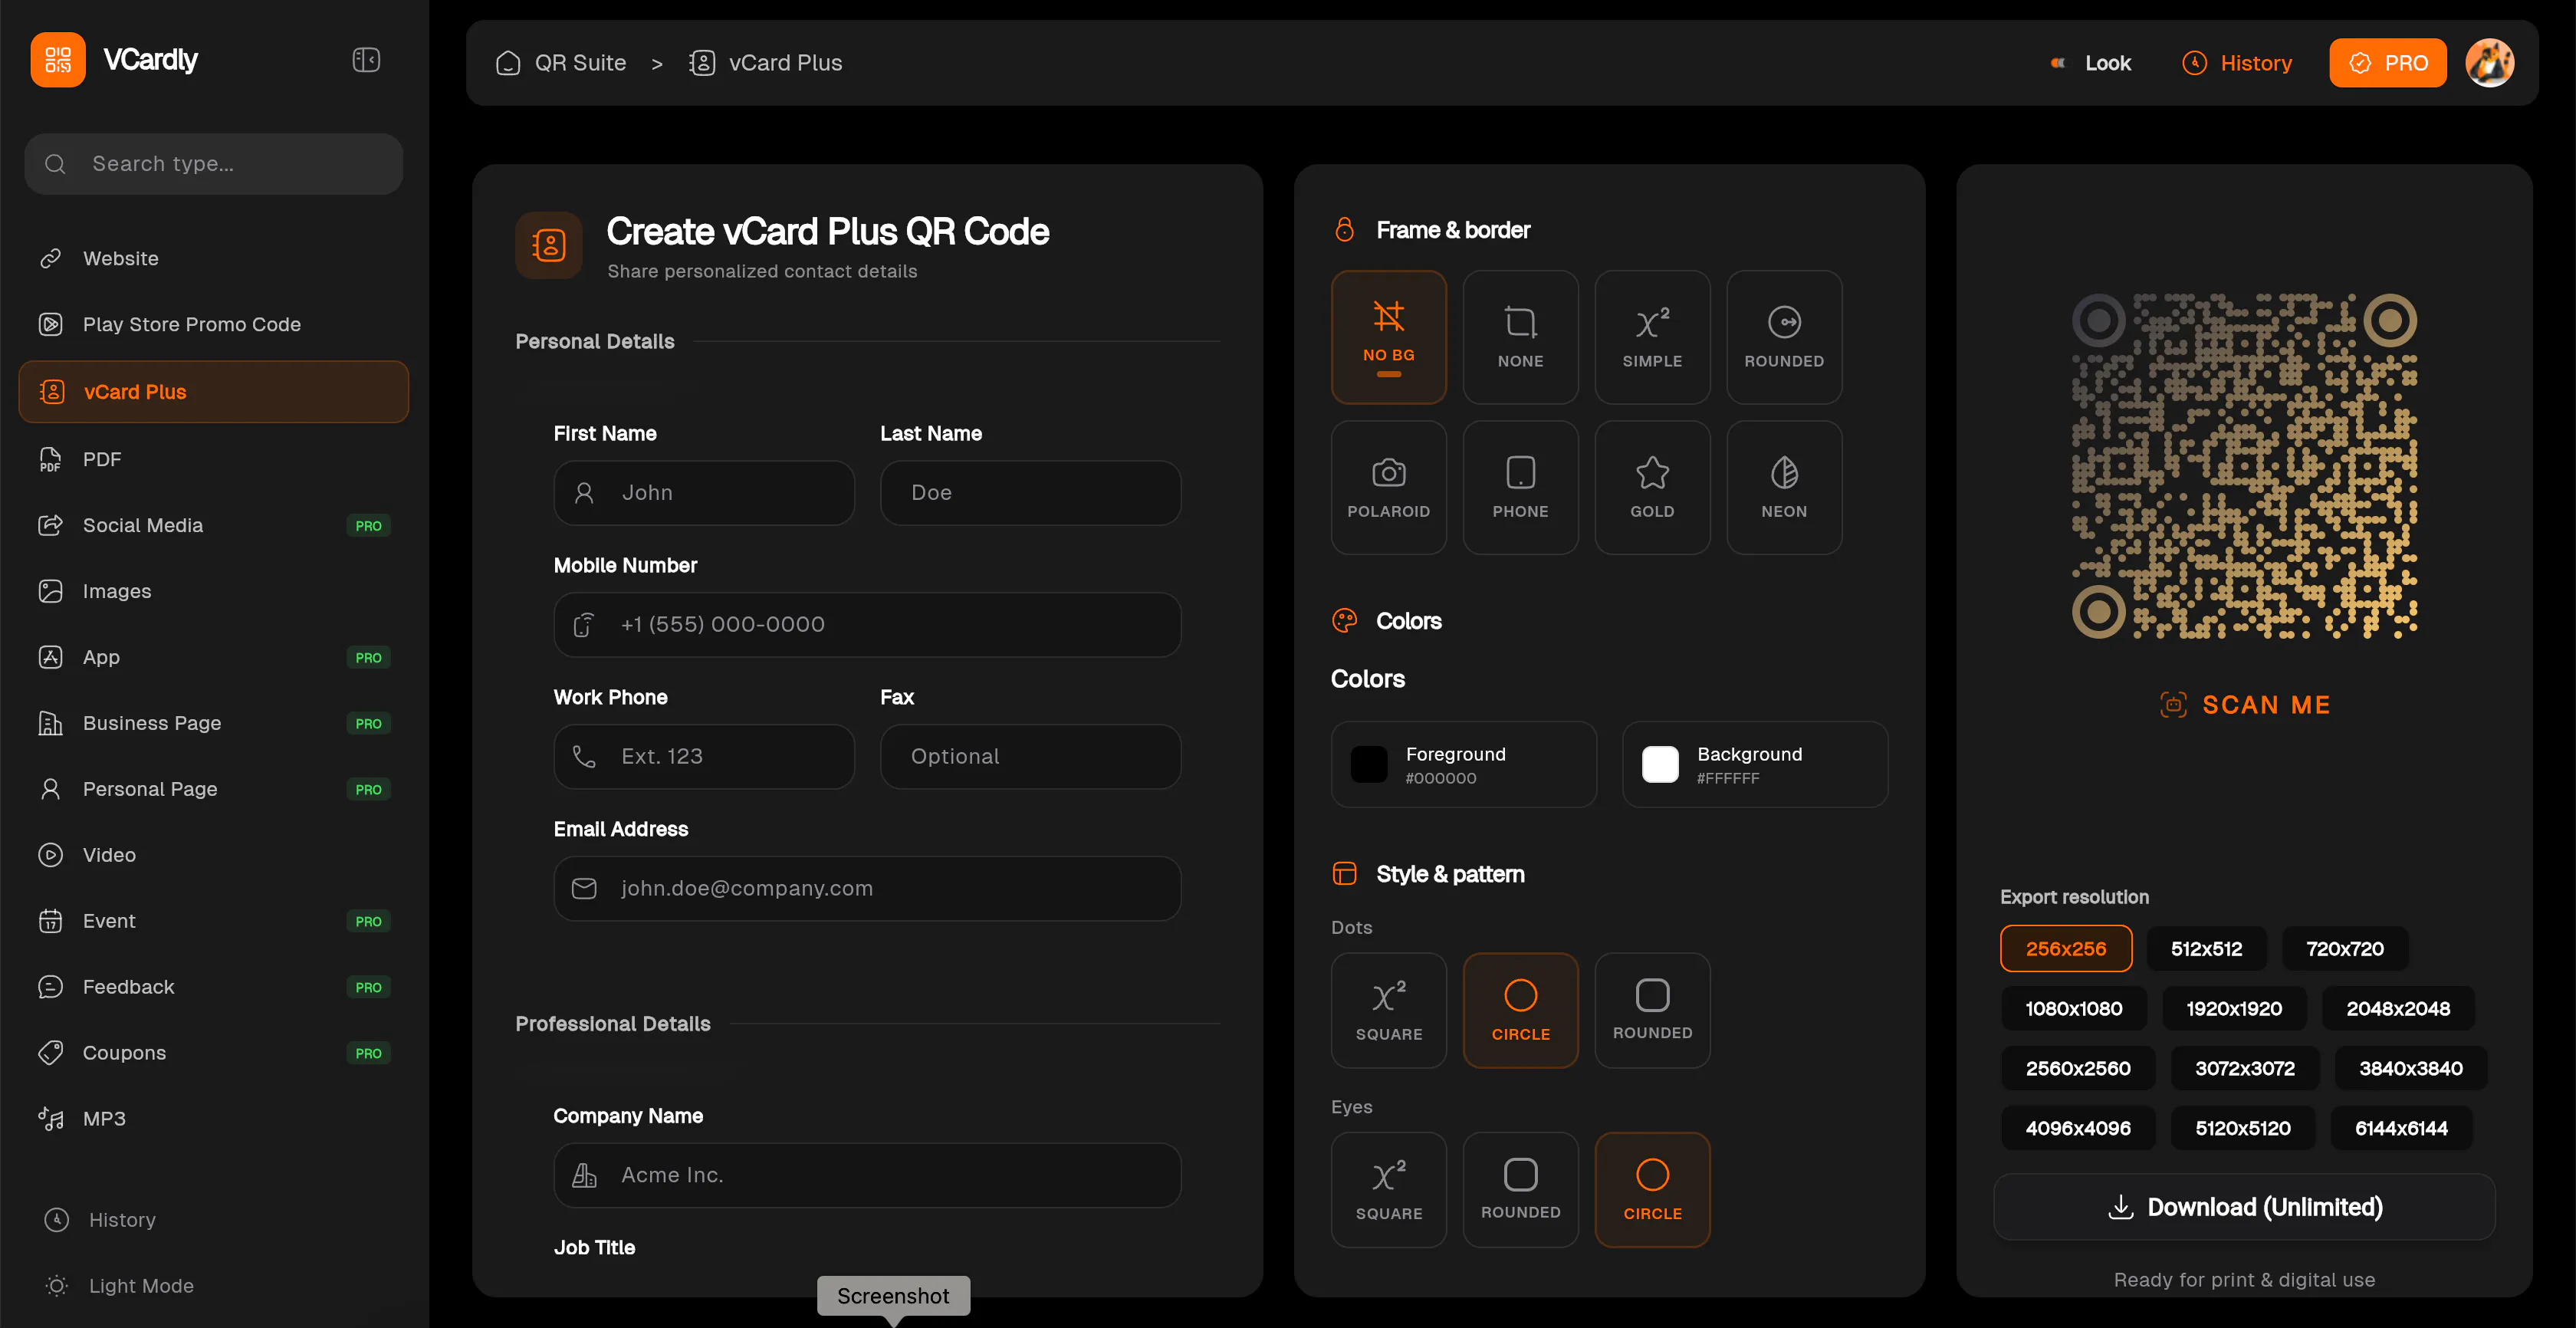This screenshot has height=1328, width=2576.
Task: Select the Simple frame option
Action: point(1652,337)
